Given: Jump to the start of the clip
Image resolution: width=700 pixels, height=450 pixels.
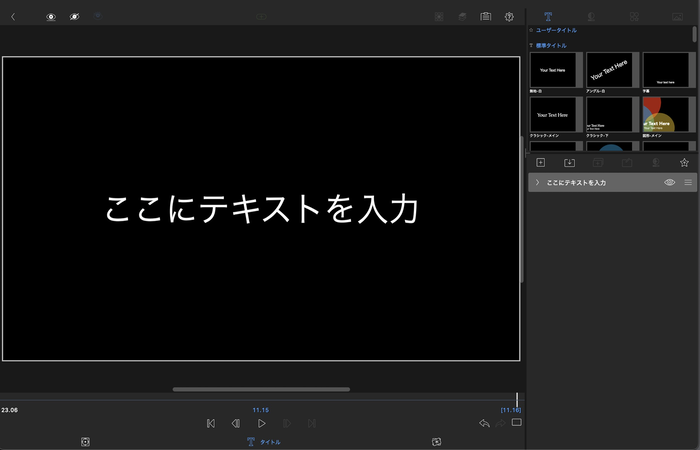Looking at the screenshot, I should click(x=210, y=424).
